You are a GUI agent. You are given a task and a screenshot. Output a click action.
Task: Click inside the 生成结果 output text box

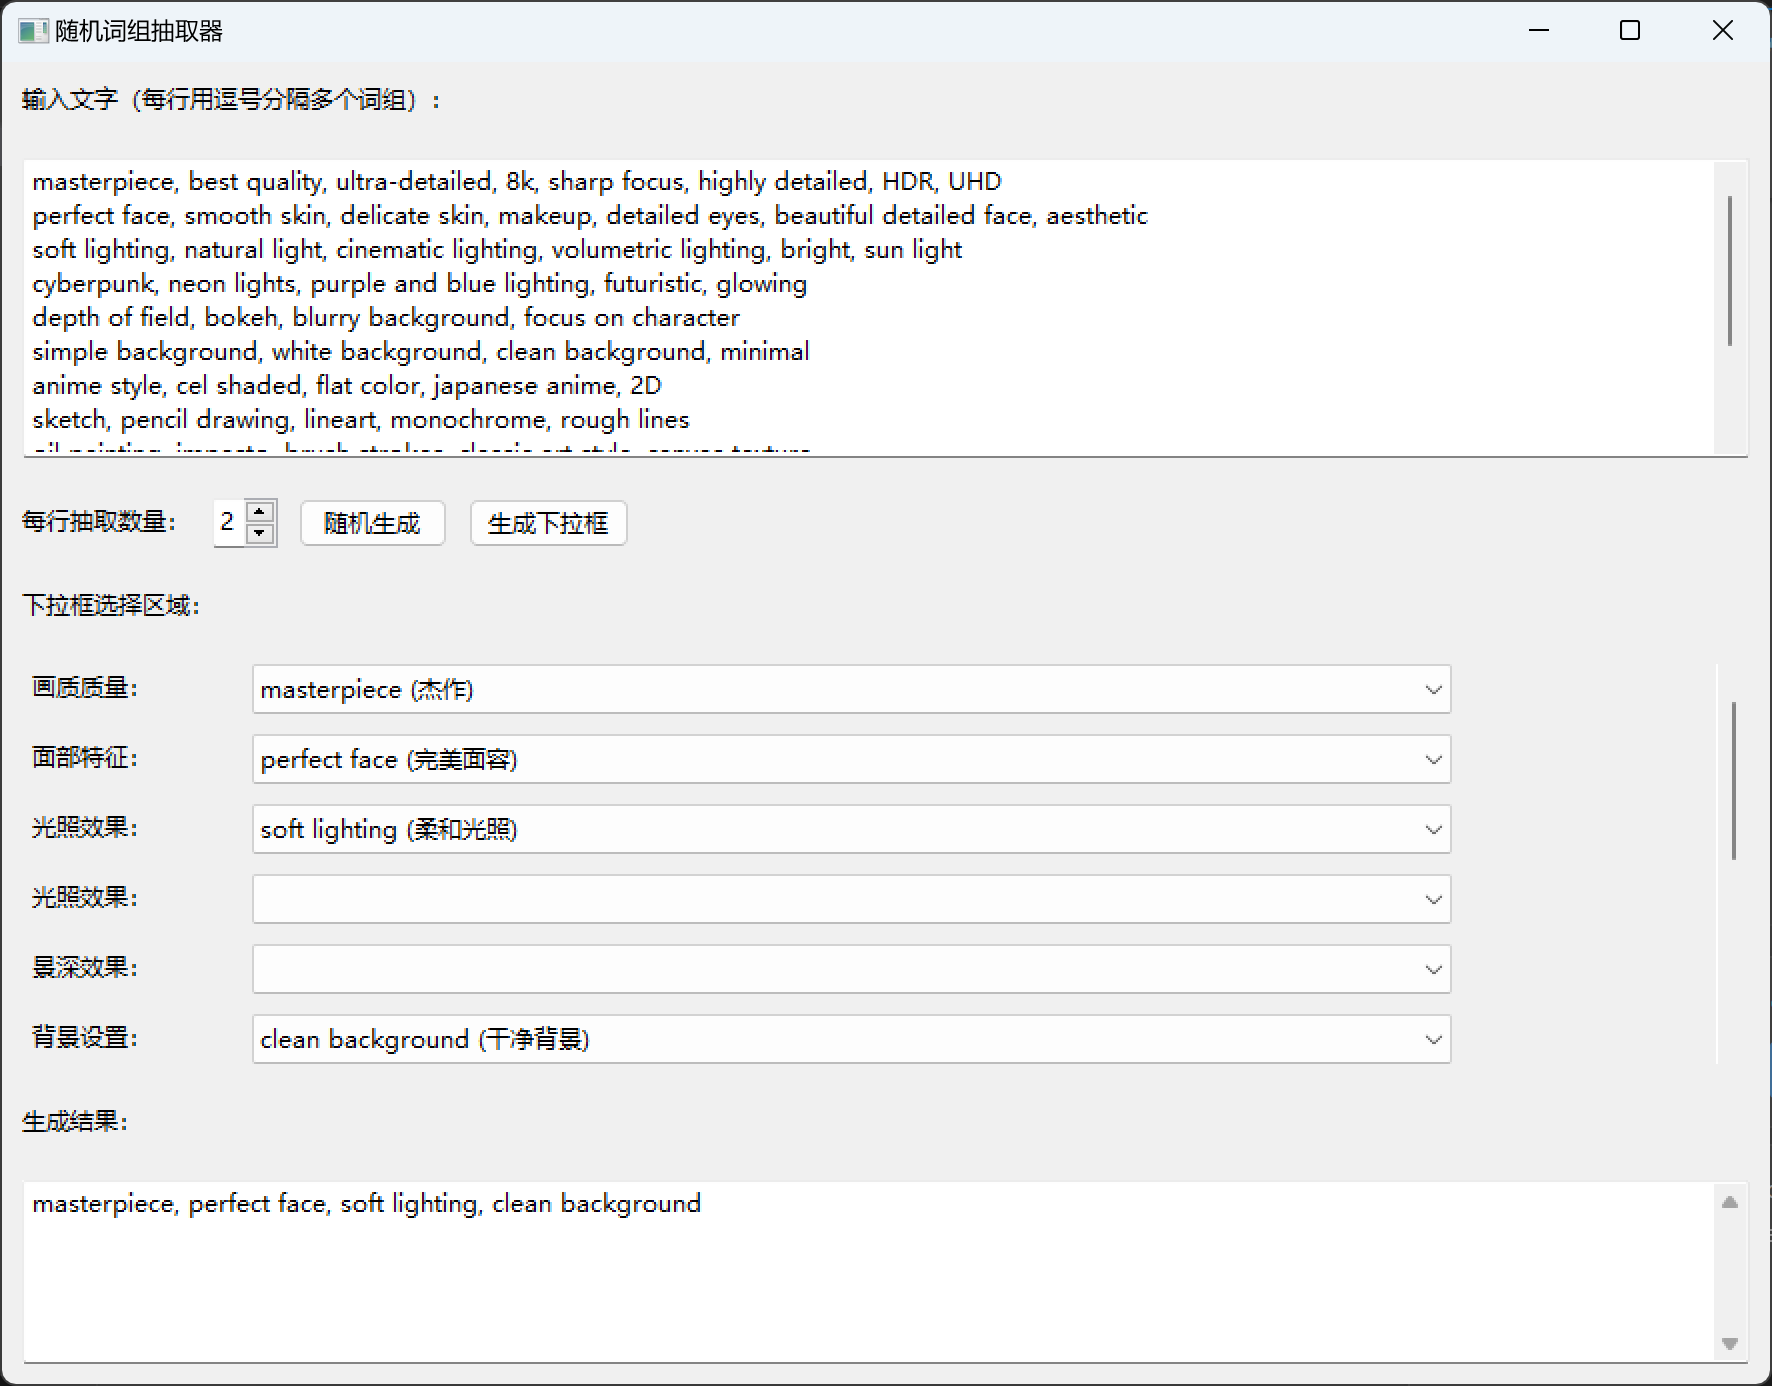click(x=868, y=1271)
